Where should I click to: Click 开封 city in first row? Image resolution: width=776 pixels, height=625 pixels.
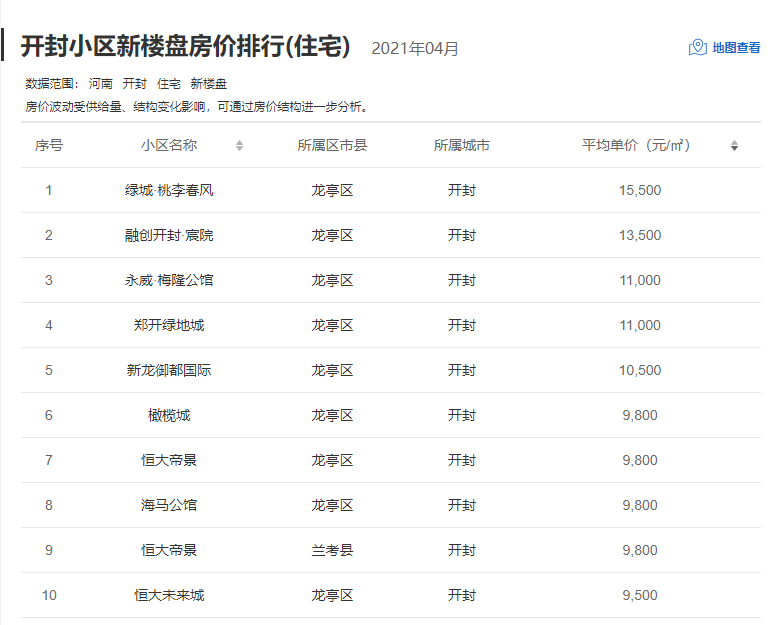(x=461, y=190)
